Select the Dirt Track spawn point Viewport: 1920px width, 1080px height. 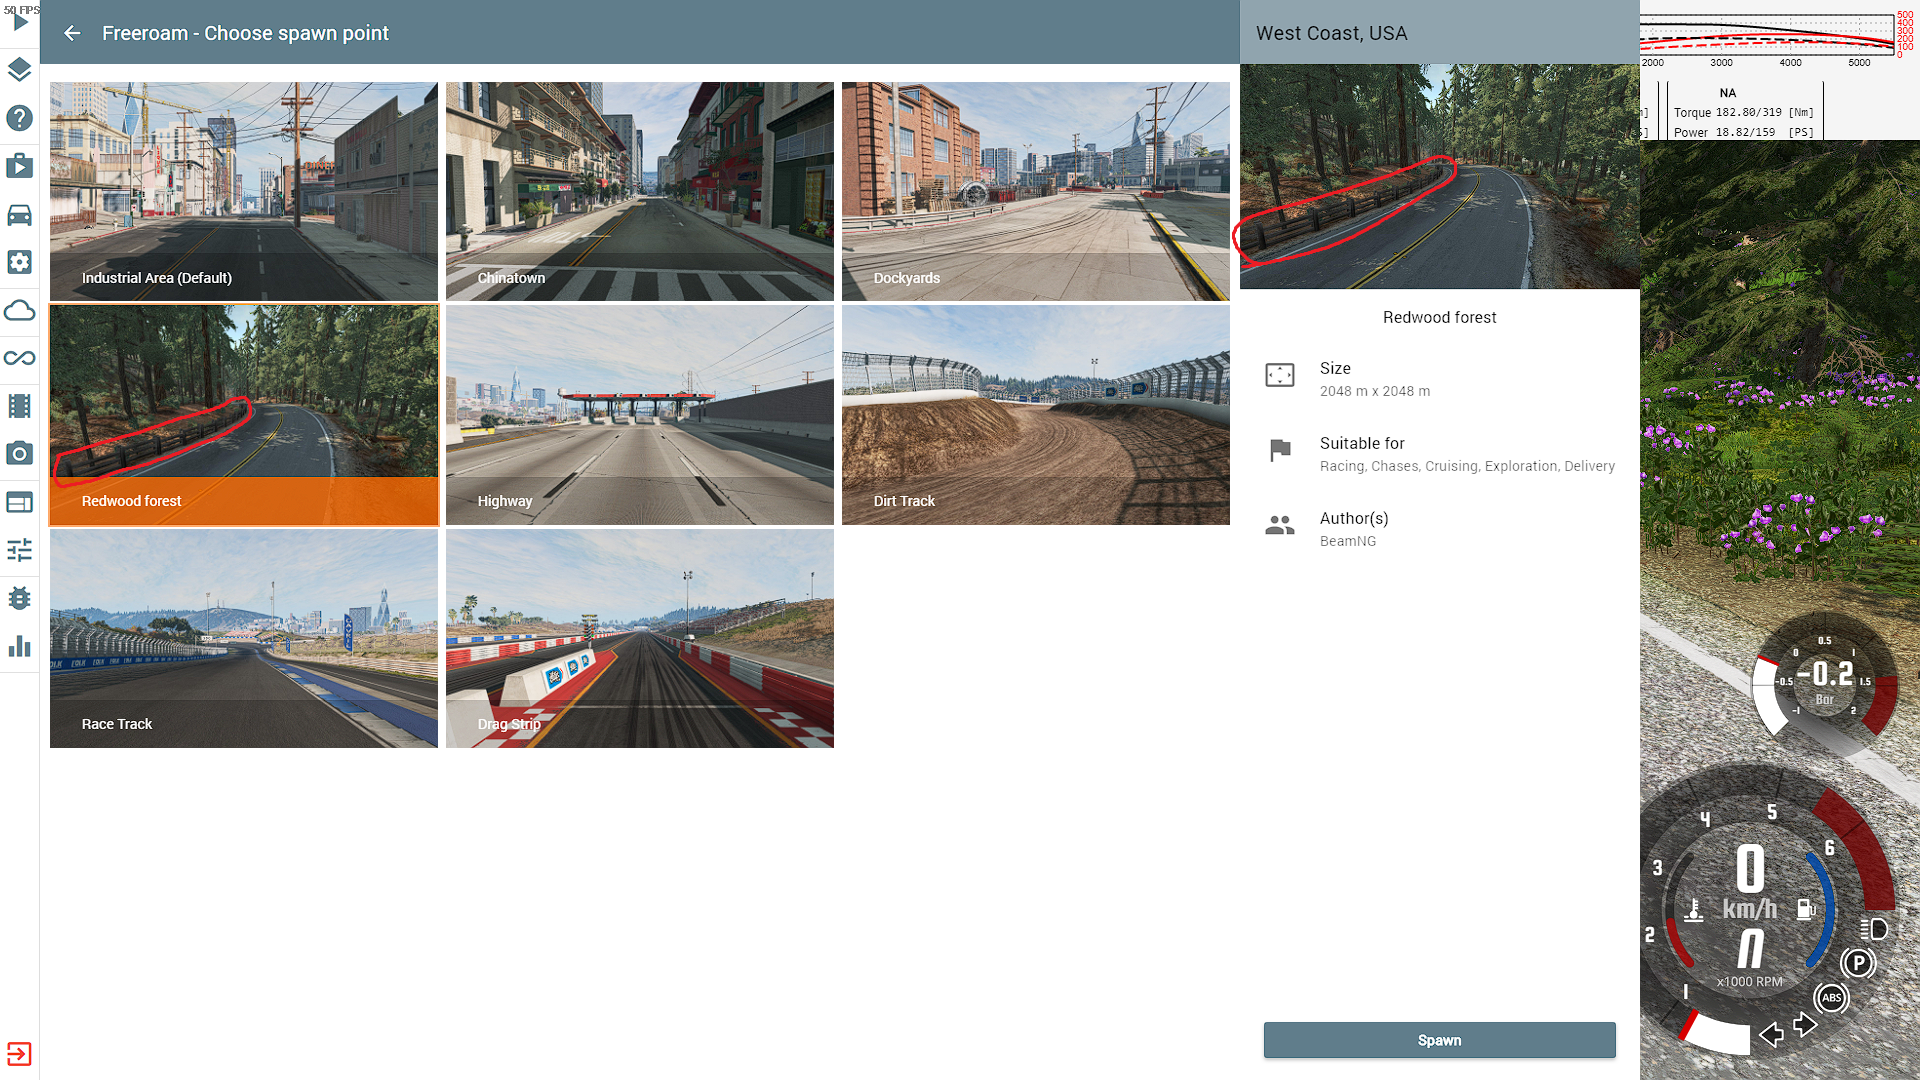point(1036,415)
